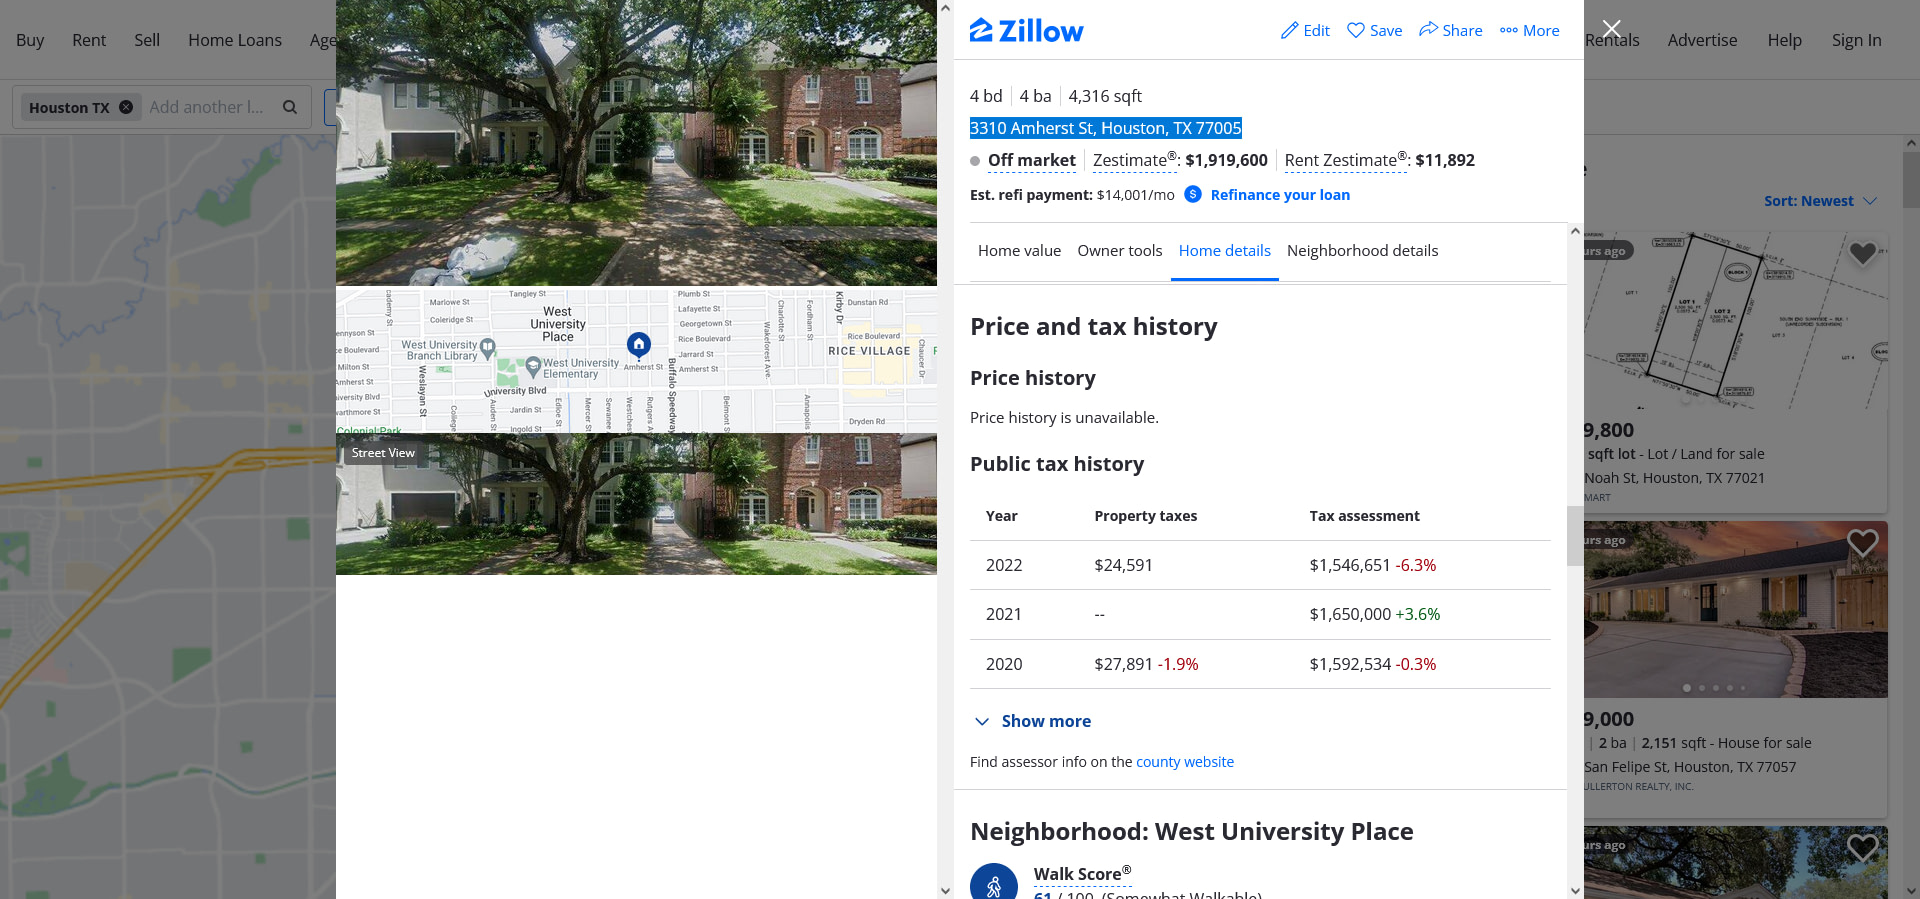
Task: Open the Street View image
Action: [x=636, y=504]
